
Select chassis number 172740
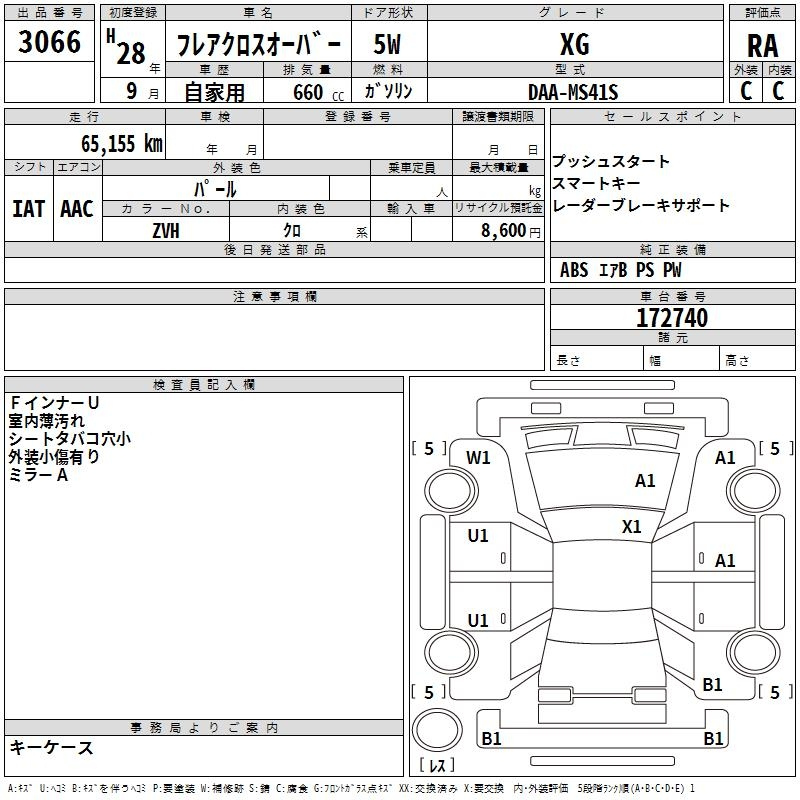[x=672, y=318]
